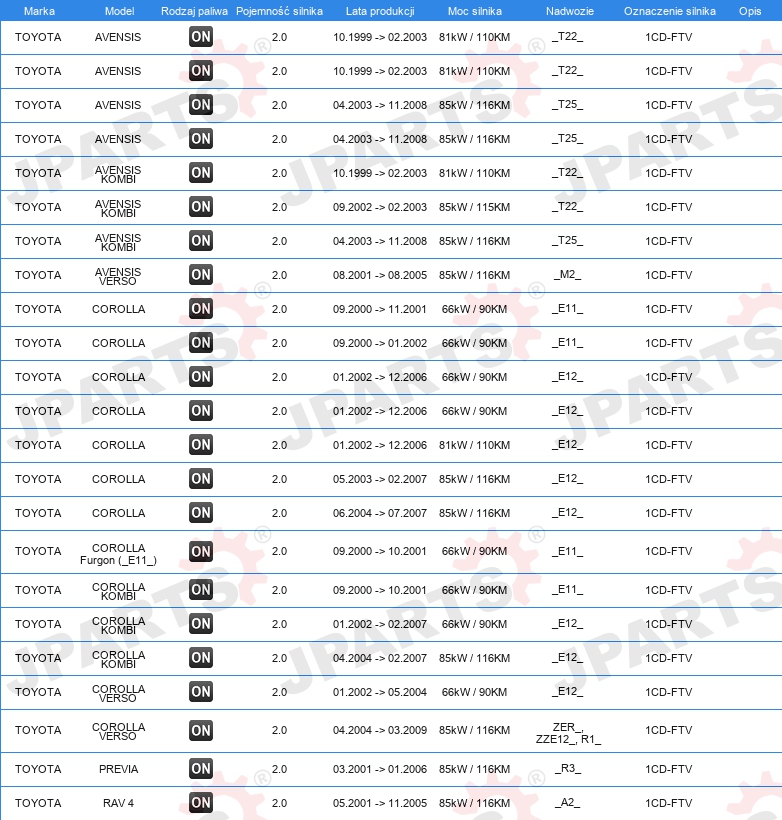Select the 2.0 capacity in the RAV 4 row
This screenshot has height=820, width=782.
(279, 803)
